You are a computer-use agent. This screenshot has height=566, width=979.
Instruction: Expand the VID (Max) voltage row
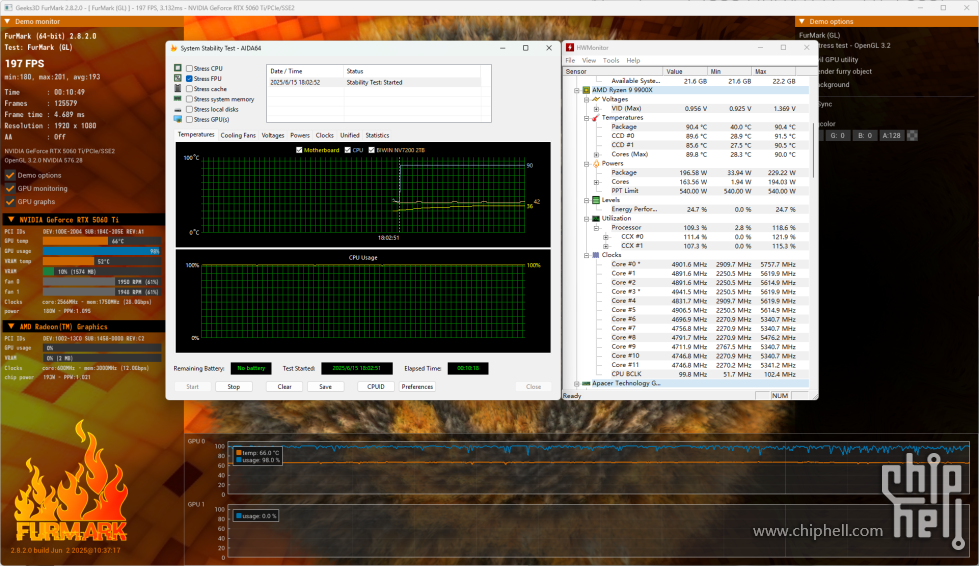pos(596,109)
